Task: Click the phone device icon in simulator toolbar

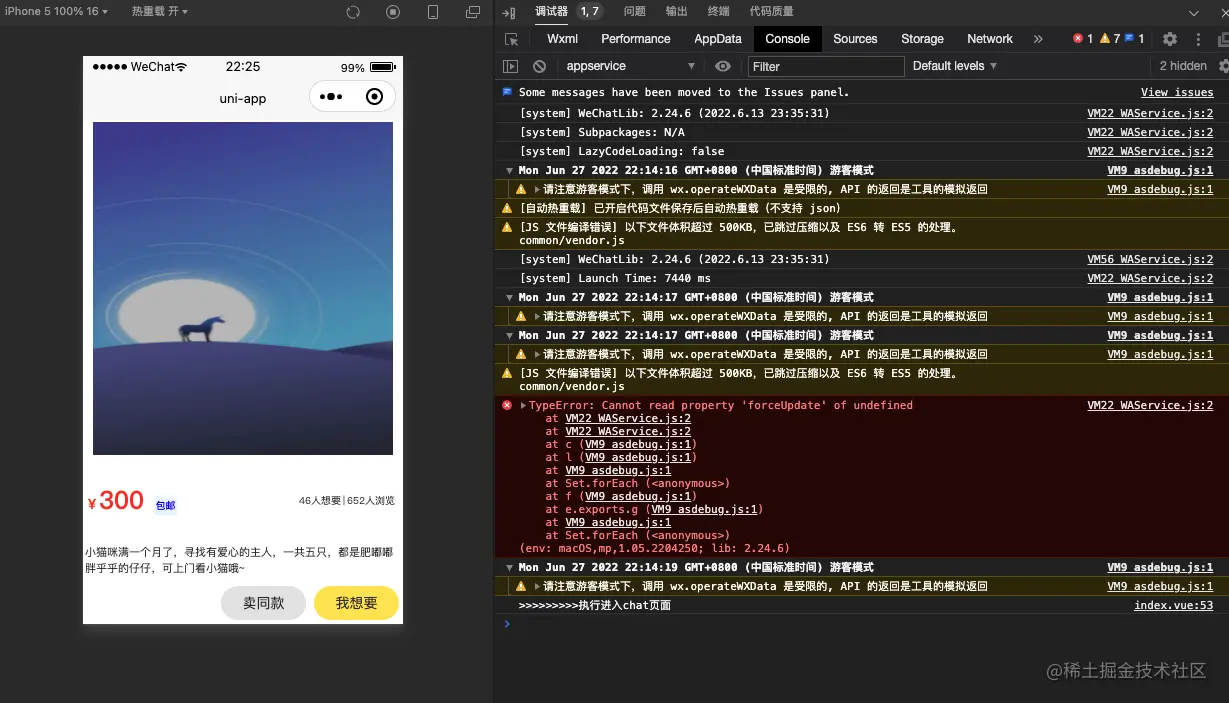Action: point(433,12)
